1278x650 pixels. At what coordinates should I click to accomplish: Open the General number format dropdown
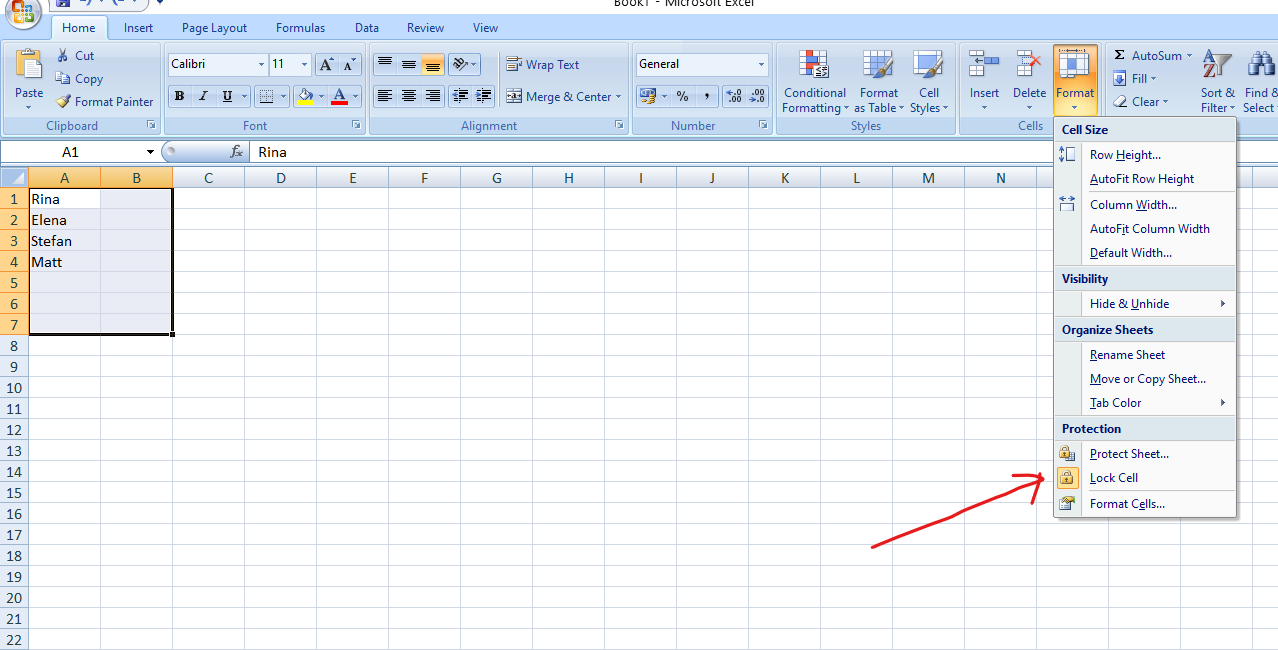(761, 64)
